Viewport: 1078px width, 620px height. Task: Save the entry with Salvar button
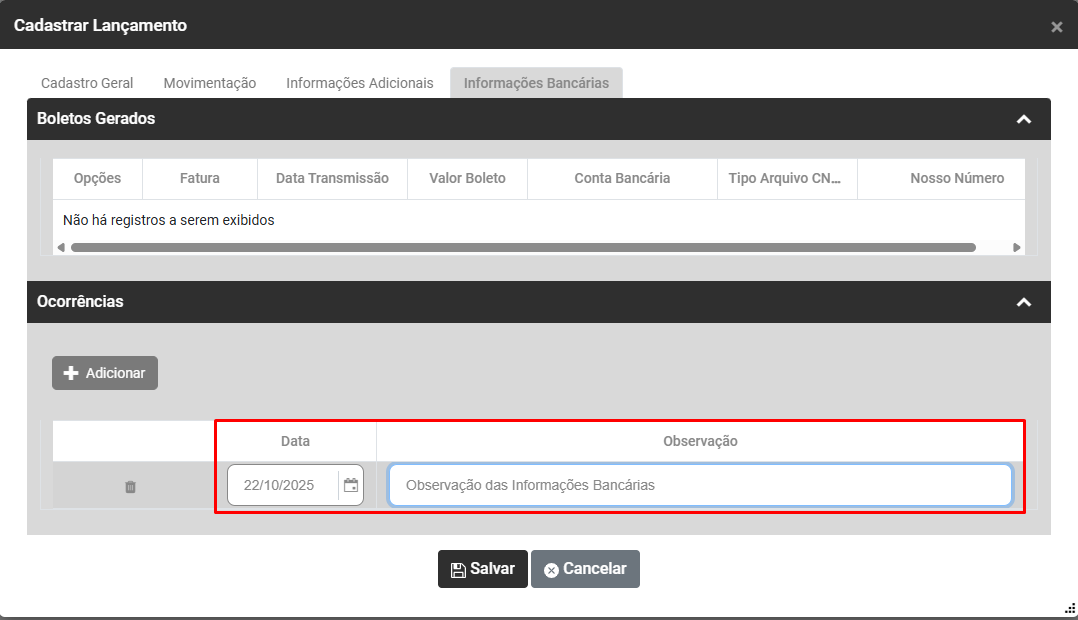click(x=483, y=569)
